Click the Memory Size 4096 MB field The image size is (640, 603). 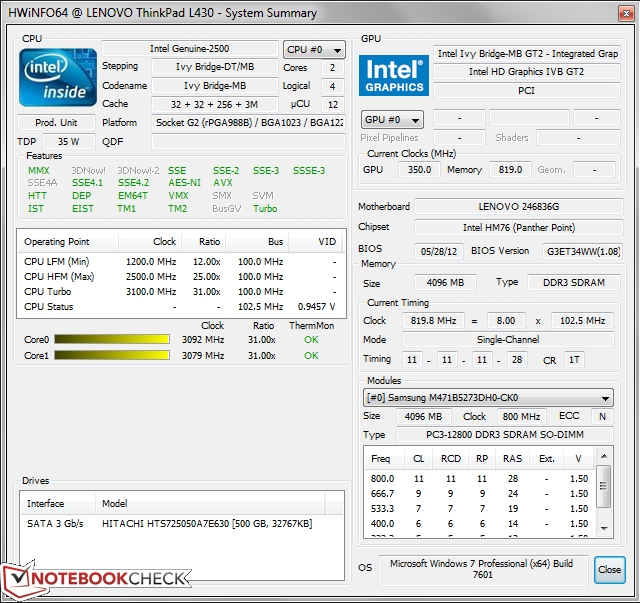point(445,283)
